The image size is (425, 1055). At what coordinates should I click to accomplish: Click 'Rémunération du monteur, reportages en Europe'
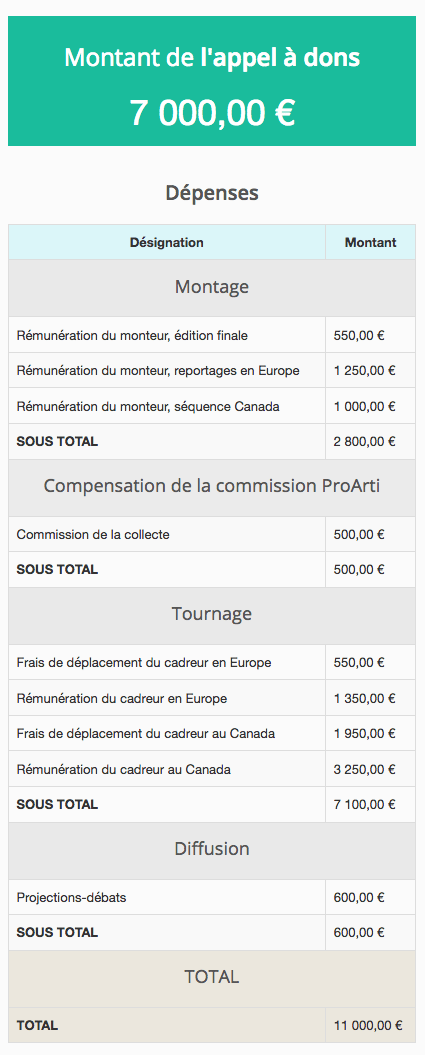(x=158, y=370)
